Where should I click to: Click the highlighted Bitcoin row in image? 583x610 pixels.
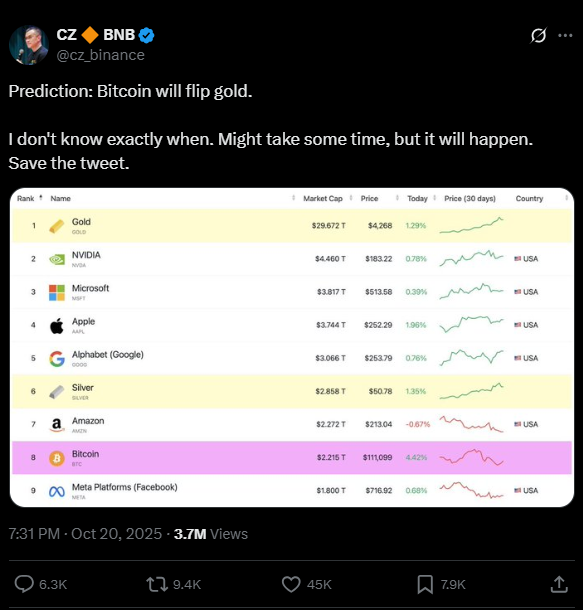pos(292,458)
